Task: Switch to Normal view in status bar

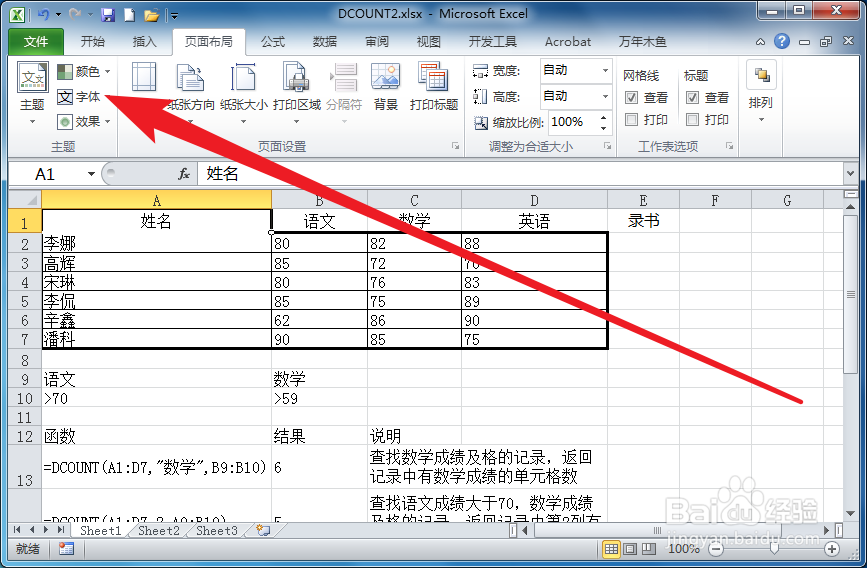Action: tap(611, 549)
